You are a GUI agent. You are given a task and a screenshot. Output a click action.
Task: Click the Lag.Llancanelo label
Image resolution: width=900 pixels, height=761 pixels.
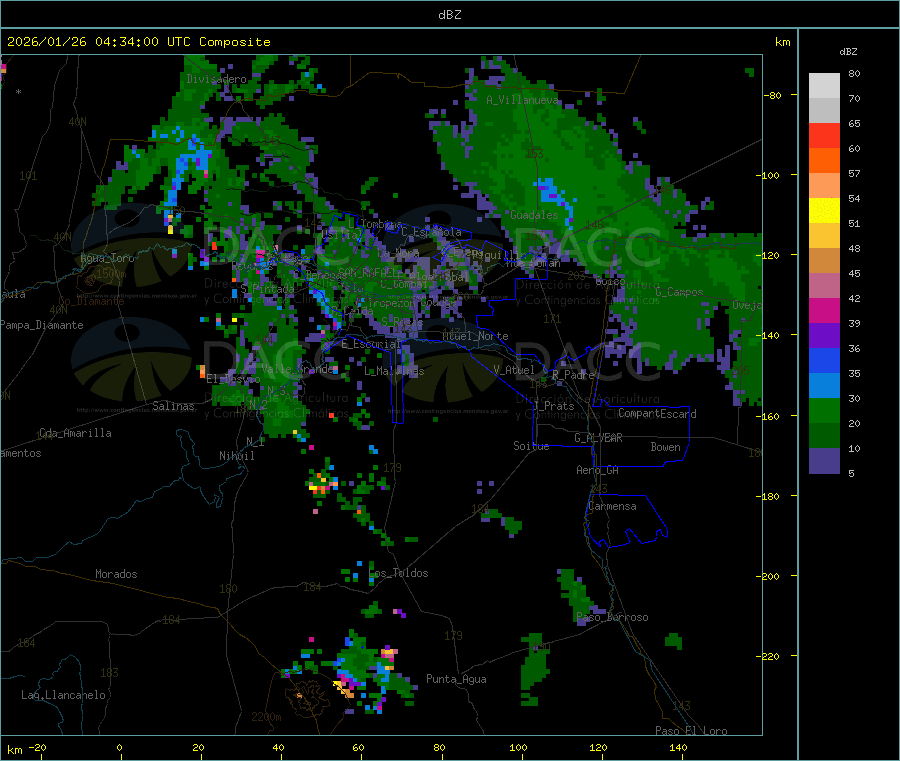(63, 696)
